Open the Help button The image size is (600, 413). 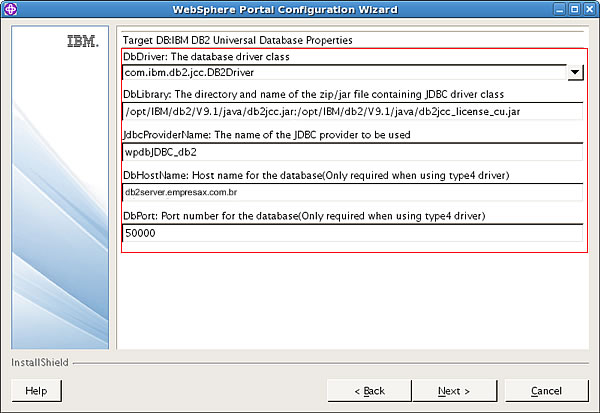(36, 391)
